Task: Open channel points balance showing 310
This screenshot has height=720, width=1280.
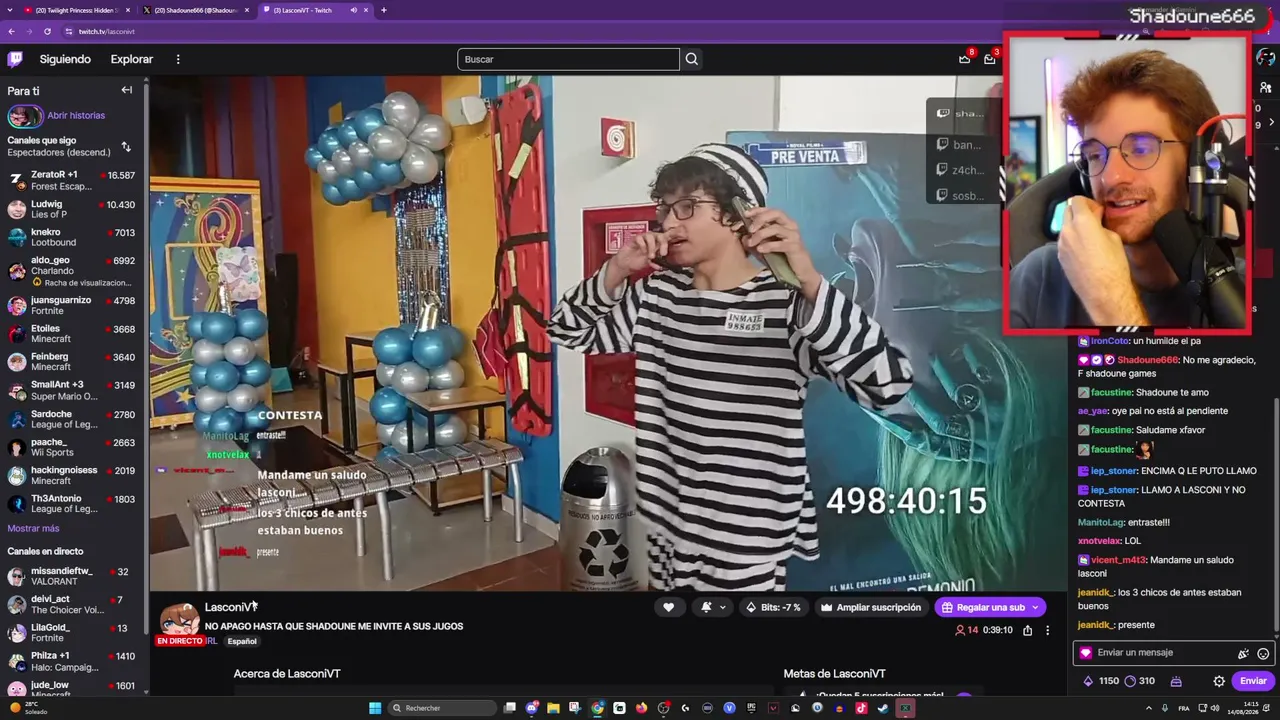Action: (1139, 681)
